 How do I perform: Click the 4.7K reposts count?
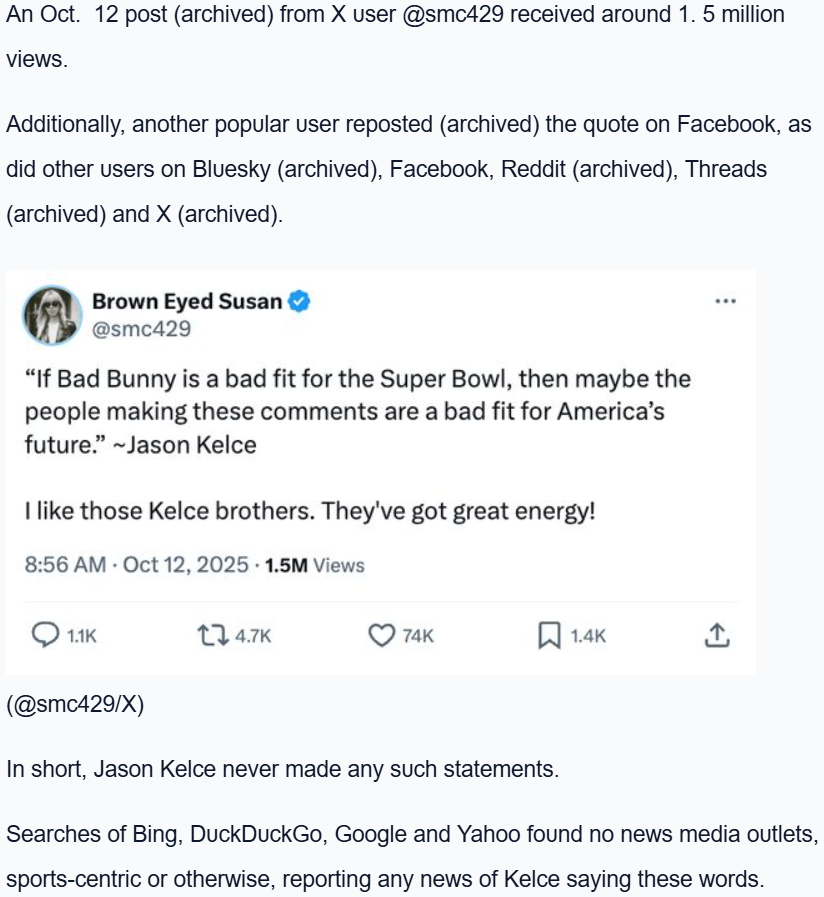(x=253, y=636)
